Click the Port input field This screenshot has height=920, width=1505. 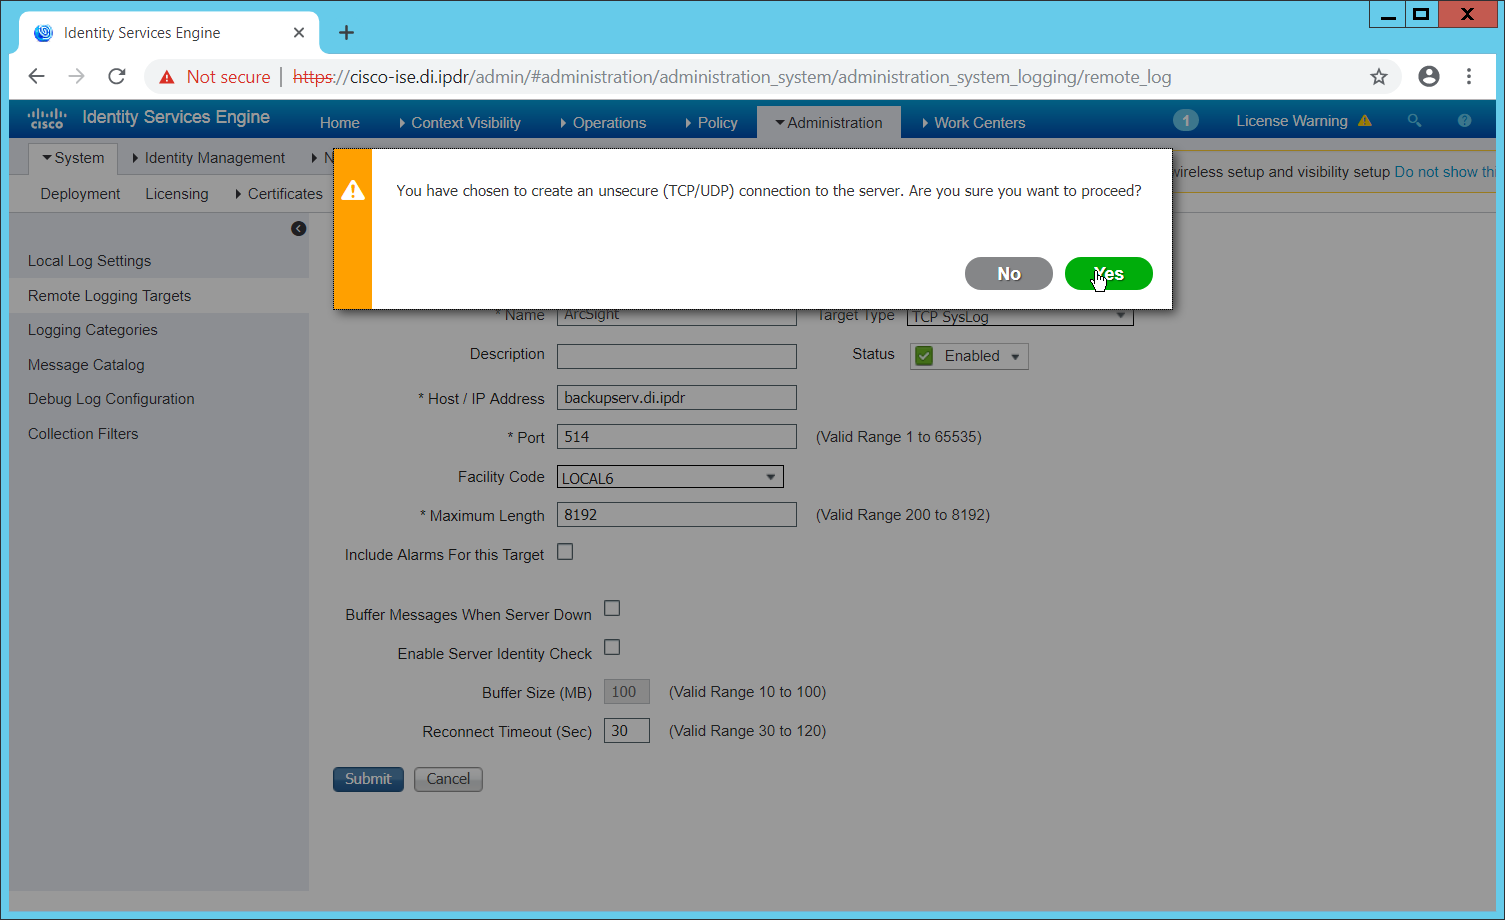point(676,437)
